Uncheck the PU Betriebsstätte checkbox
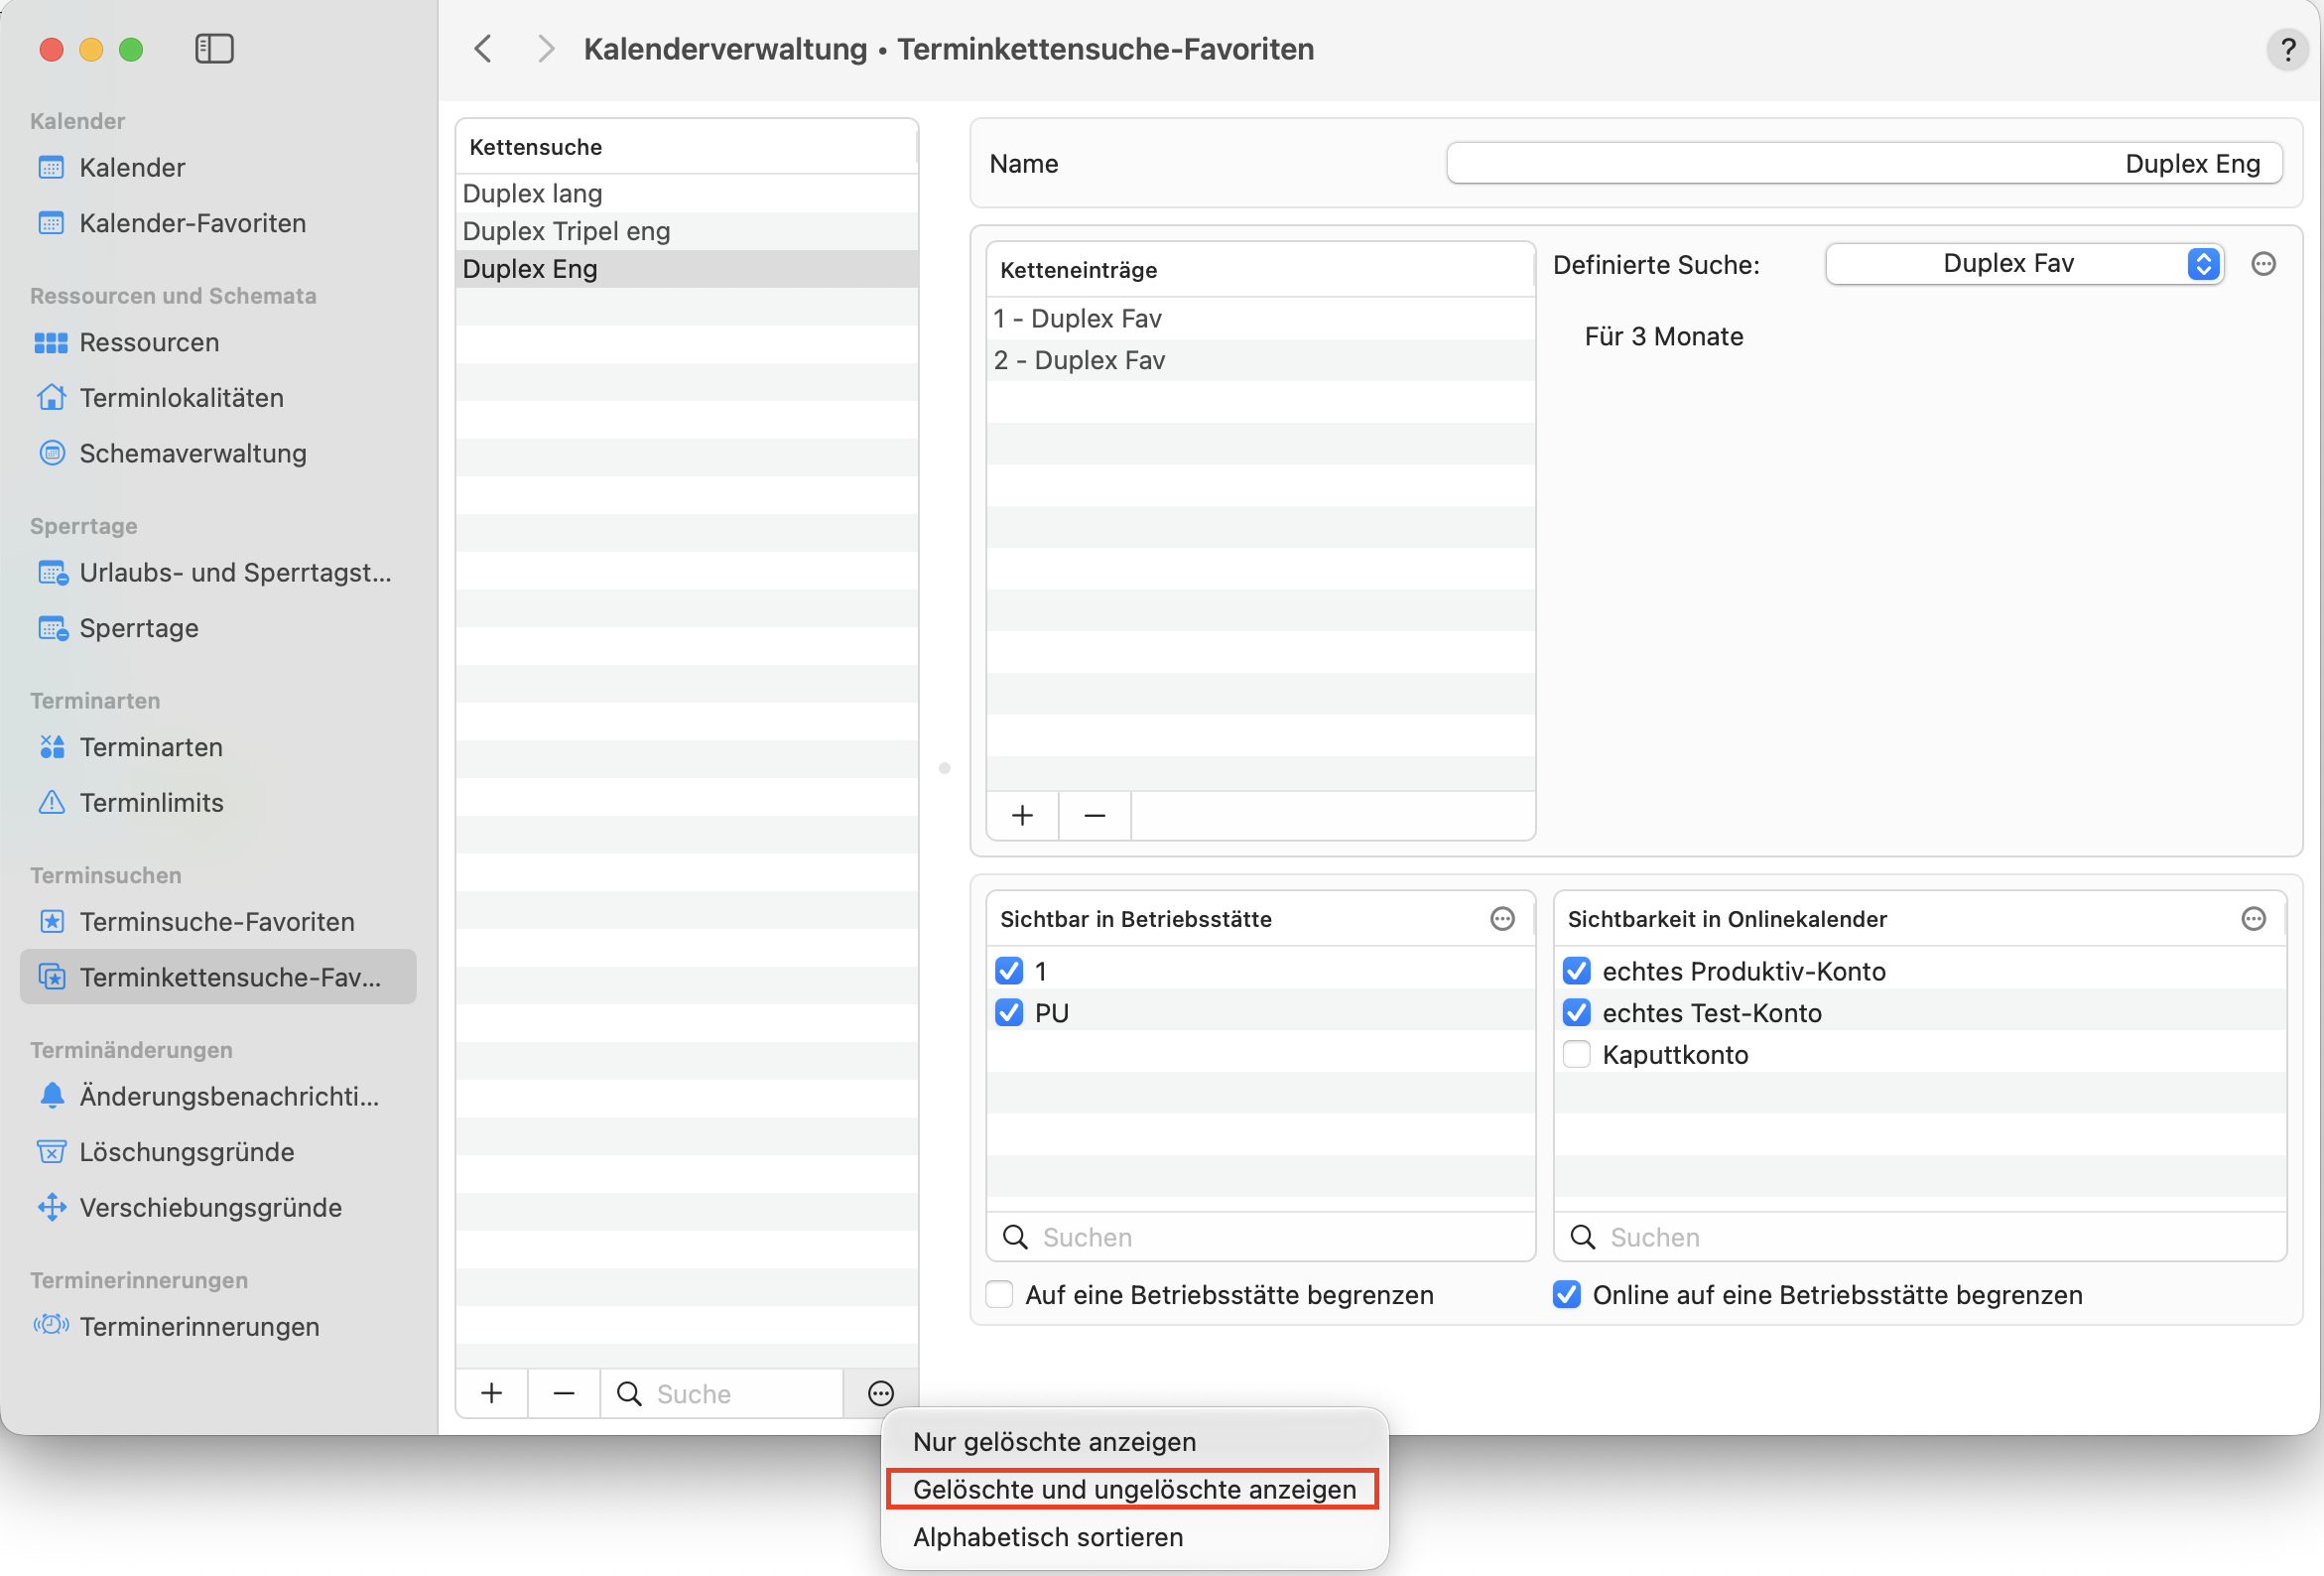Viewport: 2324px width, 1576px height. coord(1009,1012)
